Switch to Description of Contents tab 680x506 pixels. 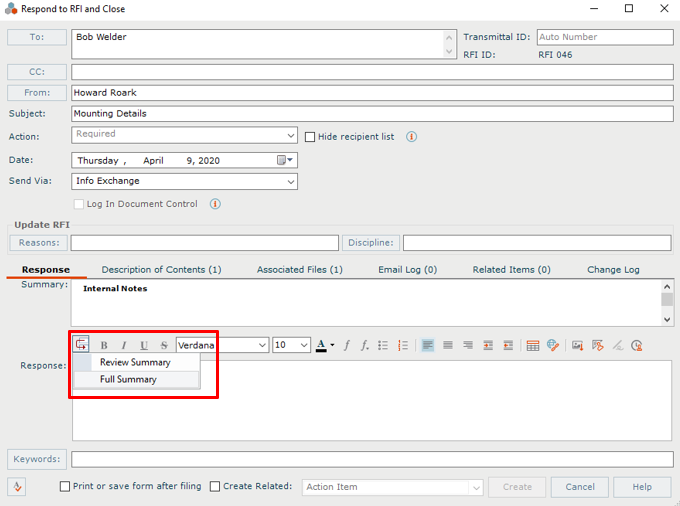161,270
